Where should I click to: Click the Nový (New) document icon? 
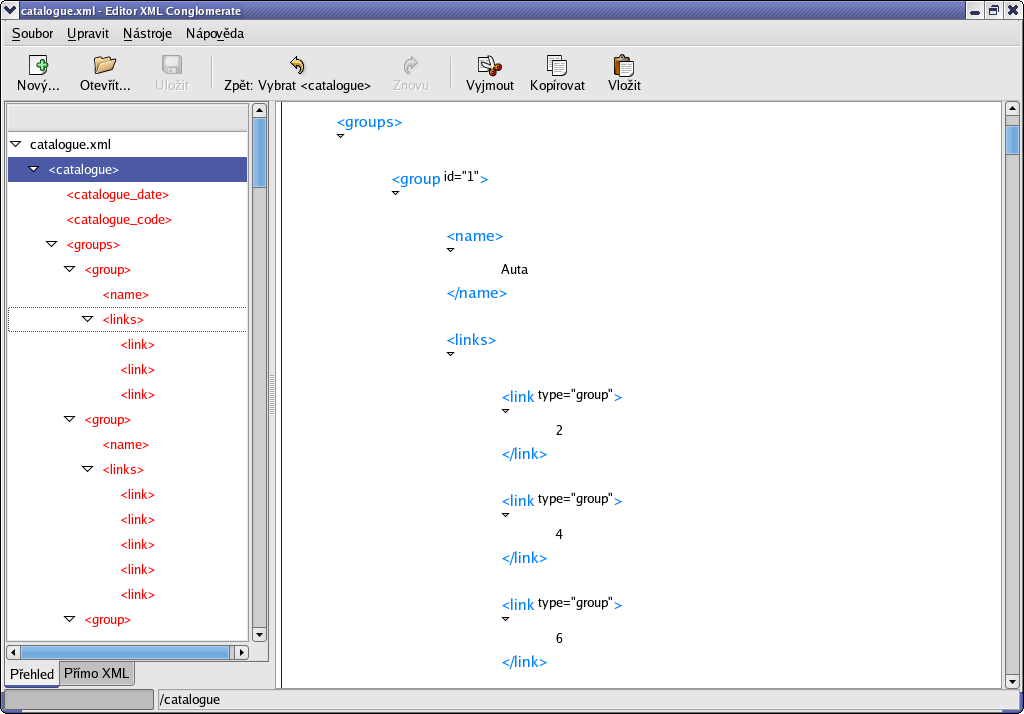38,66
